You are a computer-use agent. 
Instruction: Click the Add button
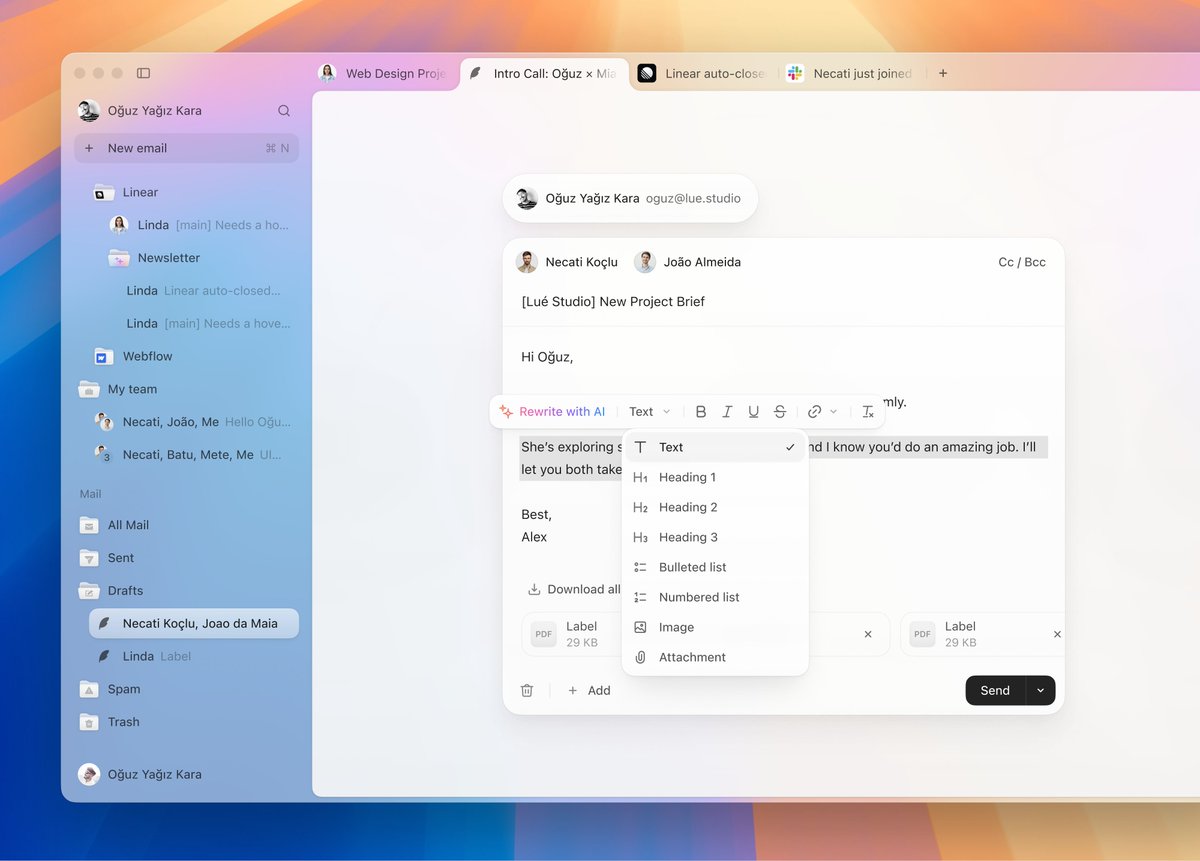click(x=589, y=690)
